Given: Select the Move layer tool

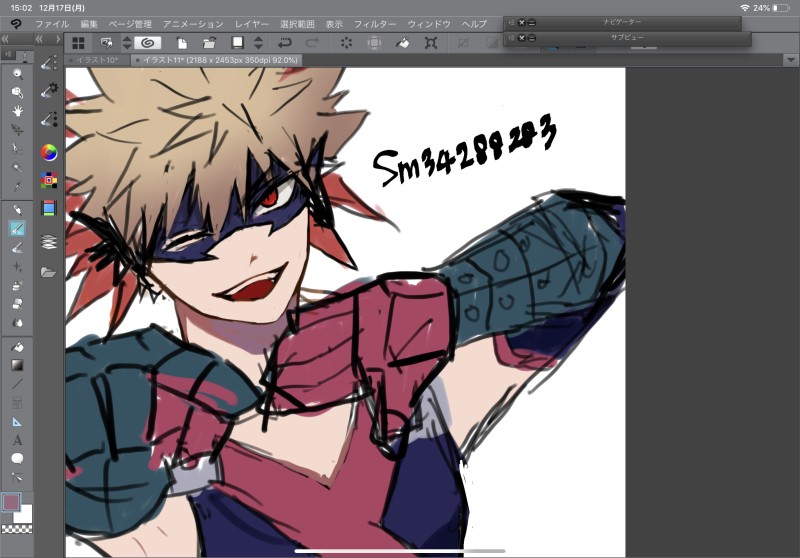Looking at the screenshot, I should coord(17,130).
